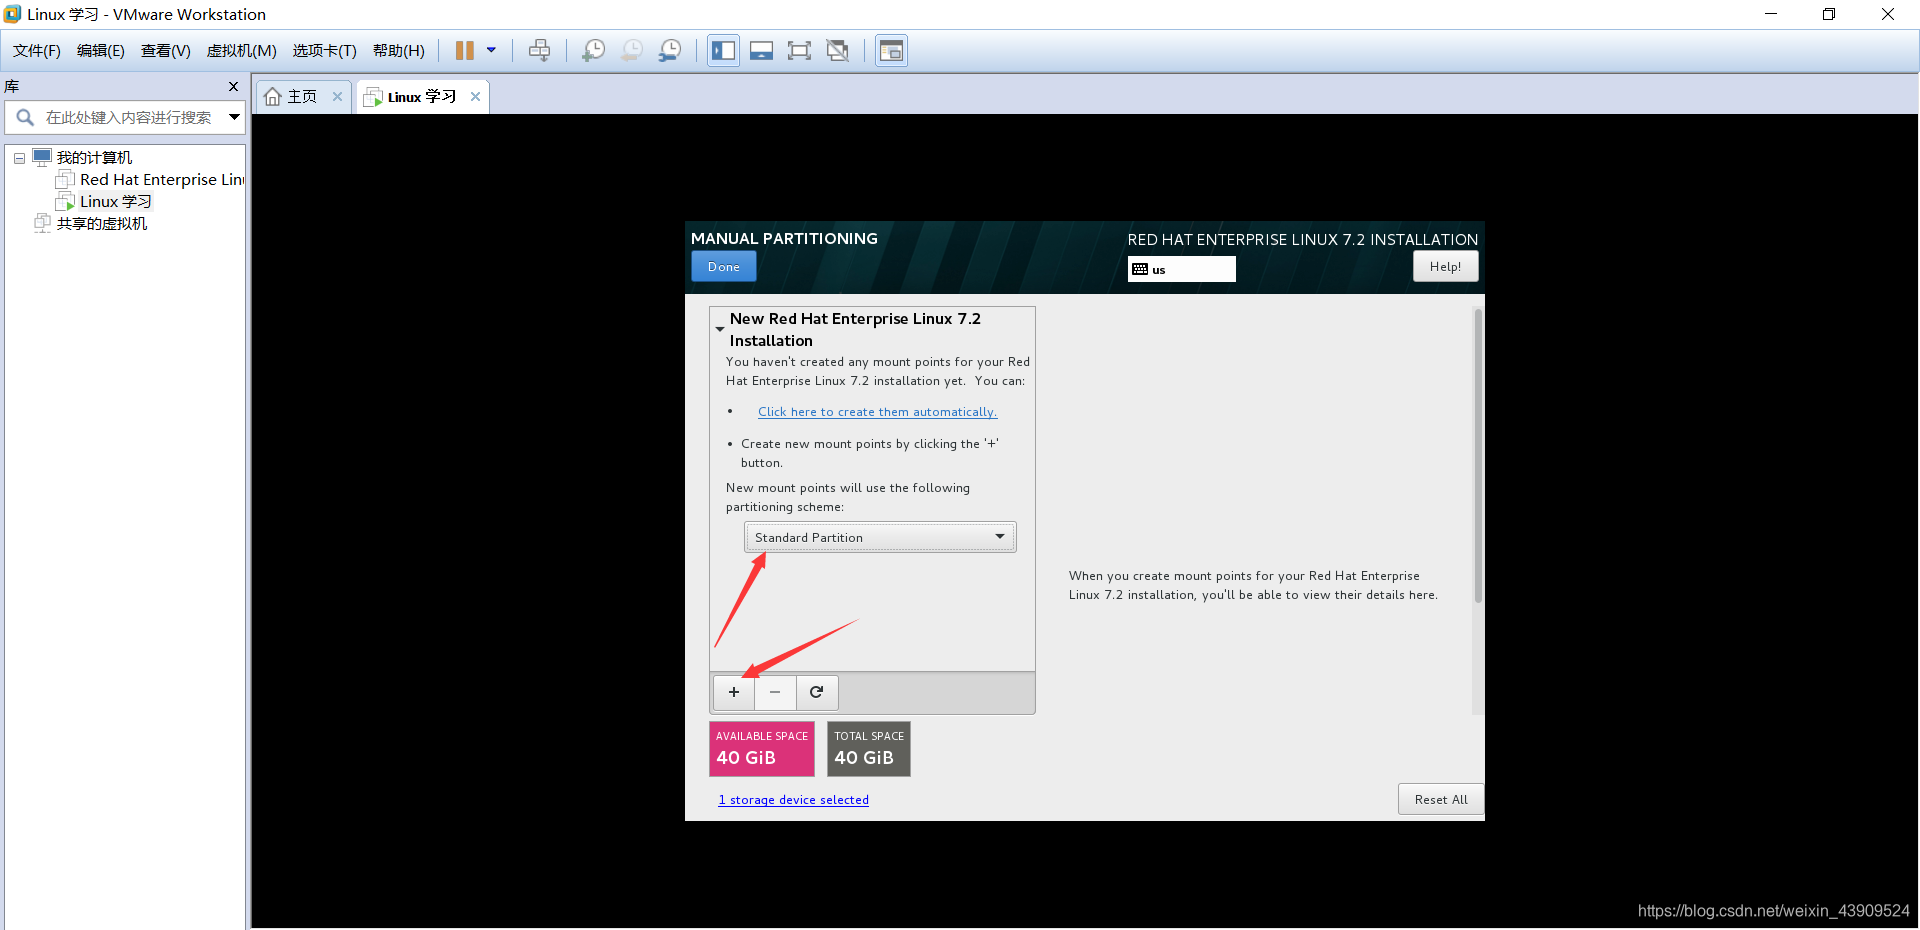Revert VM to previous snapshot
Image resolution: width=1920 pixels, height=930 pixels.
point(631,50)
